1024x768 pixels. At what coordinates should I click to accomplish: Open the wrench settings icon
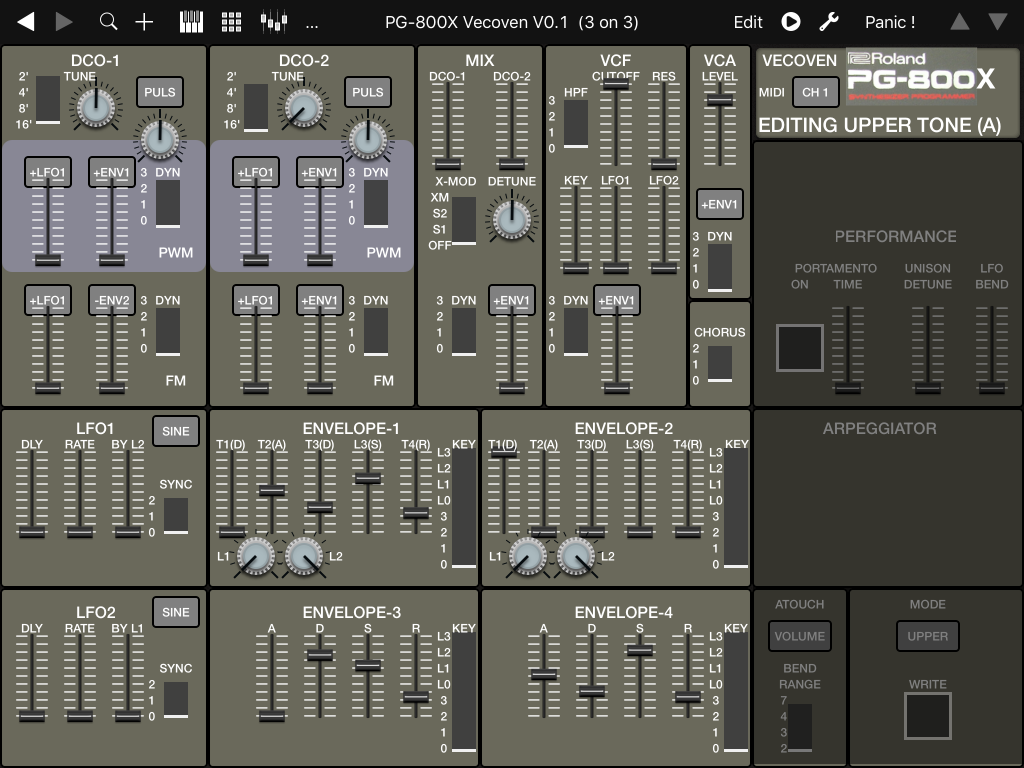pos(829,22)
